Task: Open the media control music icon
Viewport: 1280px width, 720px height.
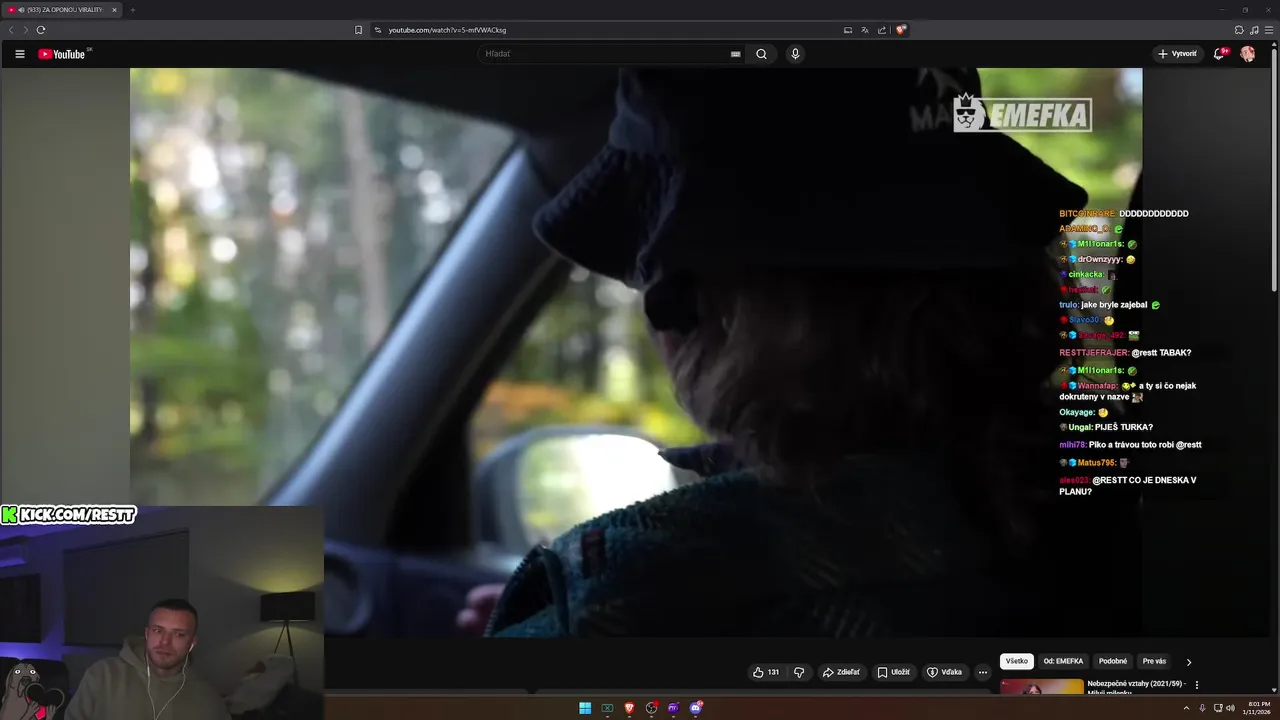Action: coord(1254,30)
